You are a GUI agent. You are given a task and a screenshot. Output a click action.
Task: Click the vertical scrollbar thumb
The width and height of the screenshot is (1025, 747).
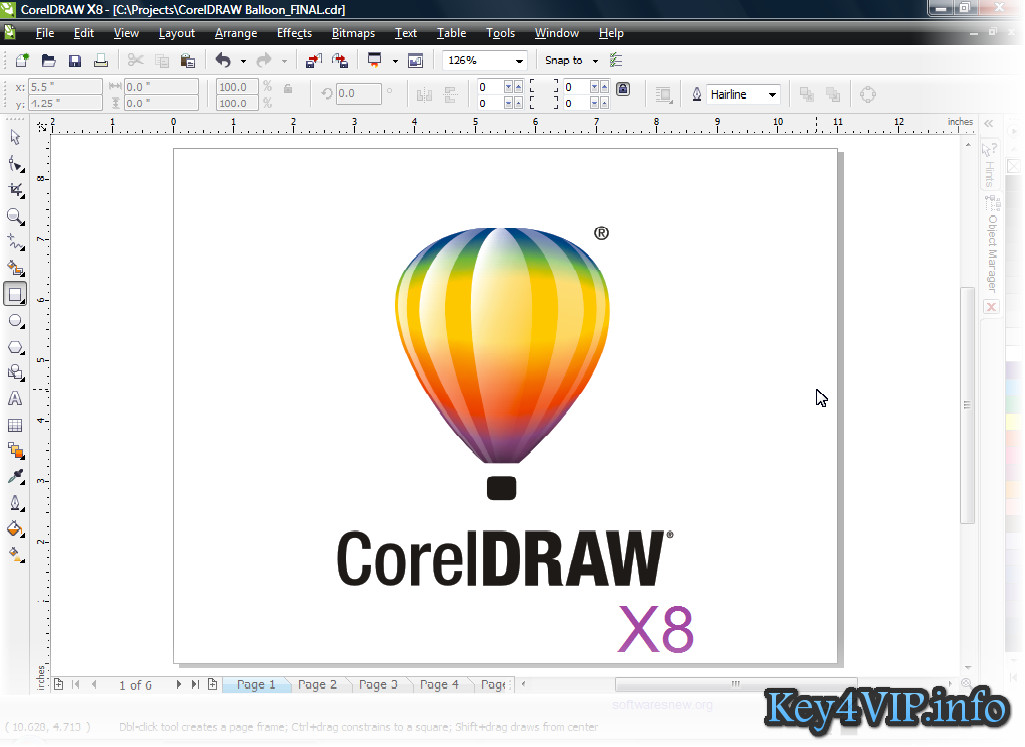pyautogui.click(x=967, y=405)
